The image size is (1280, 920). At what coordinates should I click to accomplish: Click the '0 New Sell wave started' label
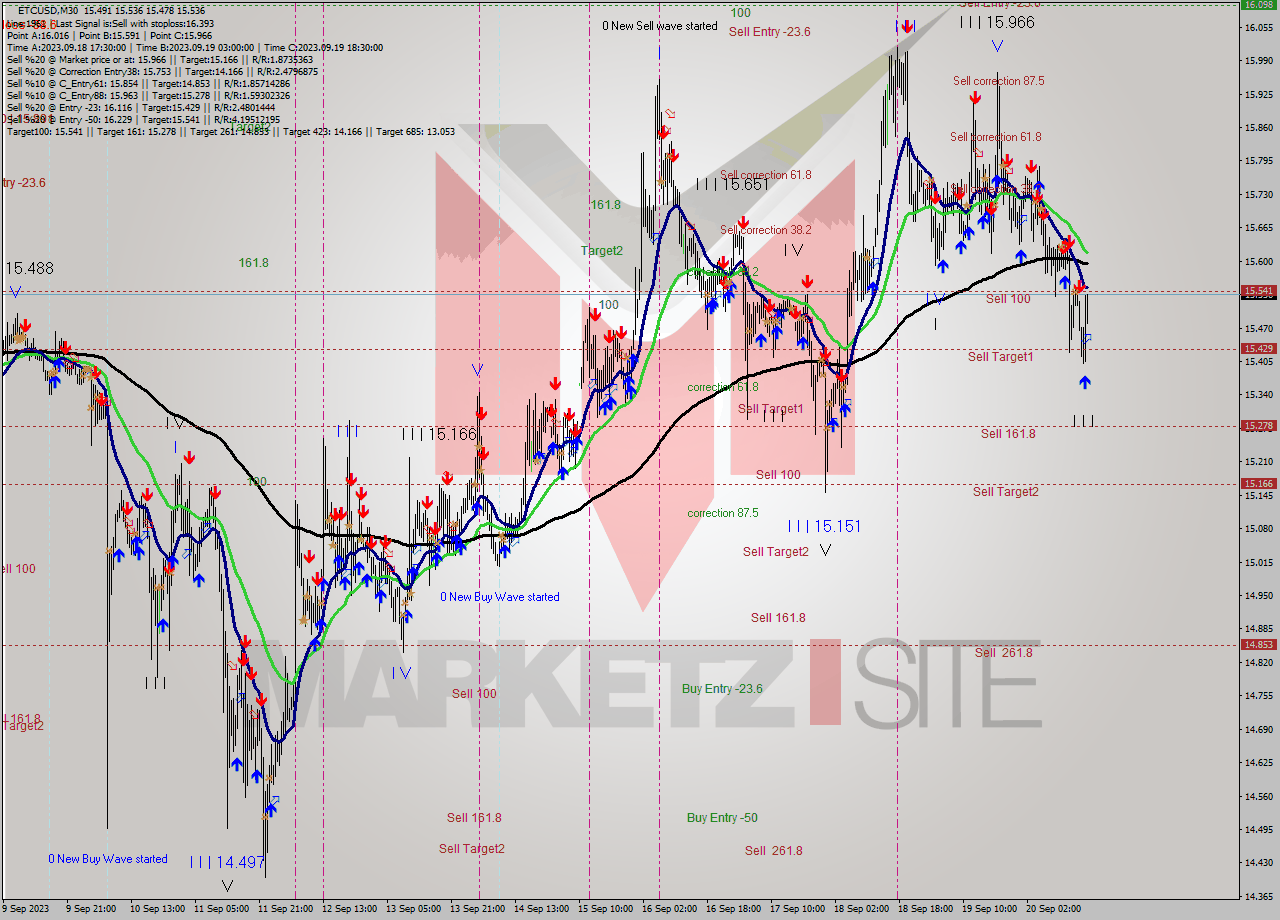pyautogui.click(x=660, y=26)
